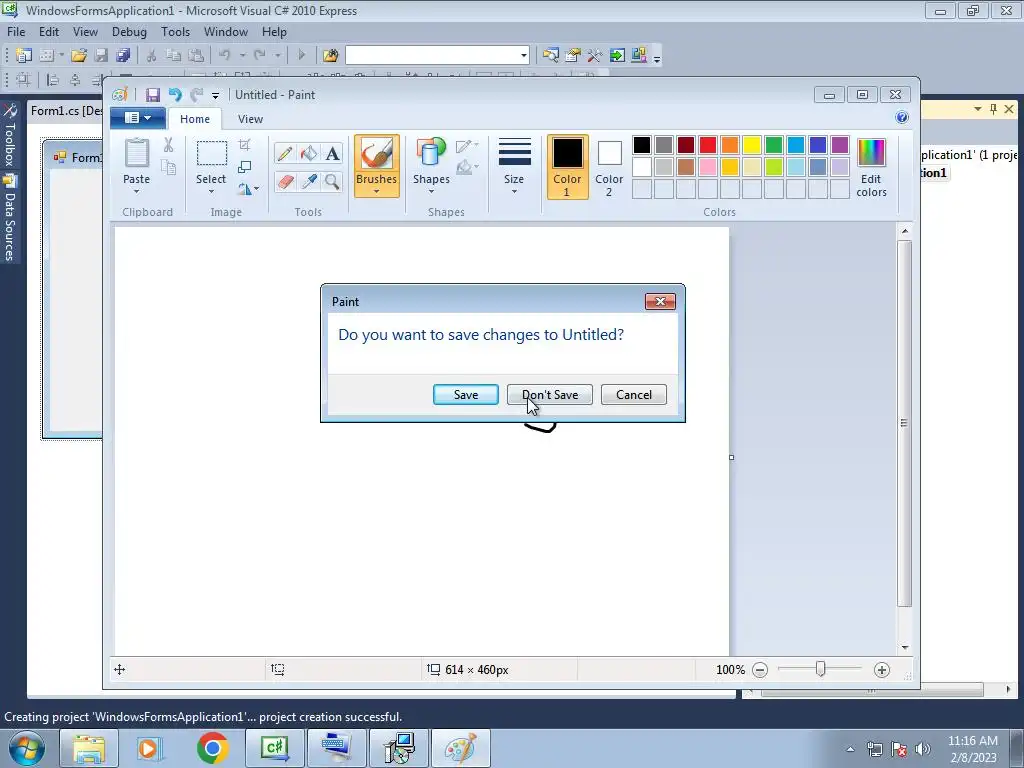The width and height of the screenshot is (1024, 768).
Task: Click the Cut scissors icon in Paint
Action: (x=168, y=145)
